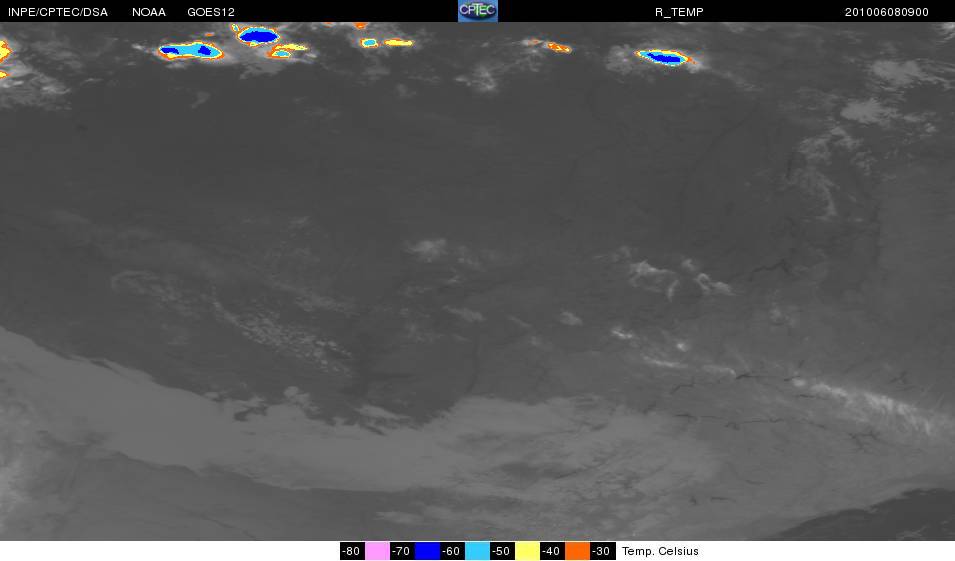
Task: Pick the dark blue legend swatch near -70
Action: pyautogui.click(x=427, y=551)
